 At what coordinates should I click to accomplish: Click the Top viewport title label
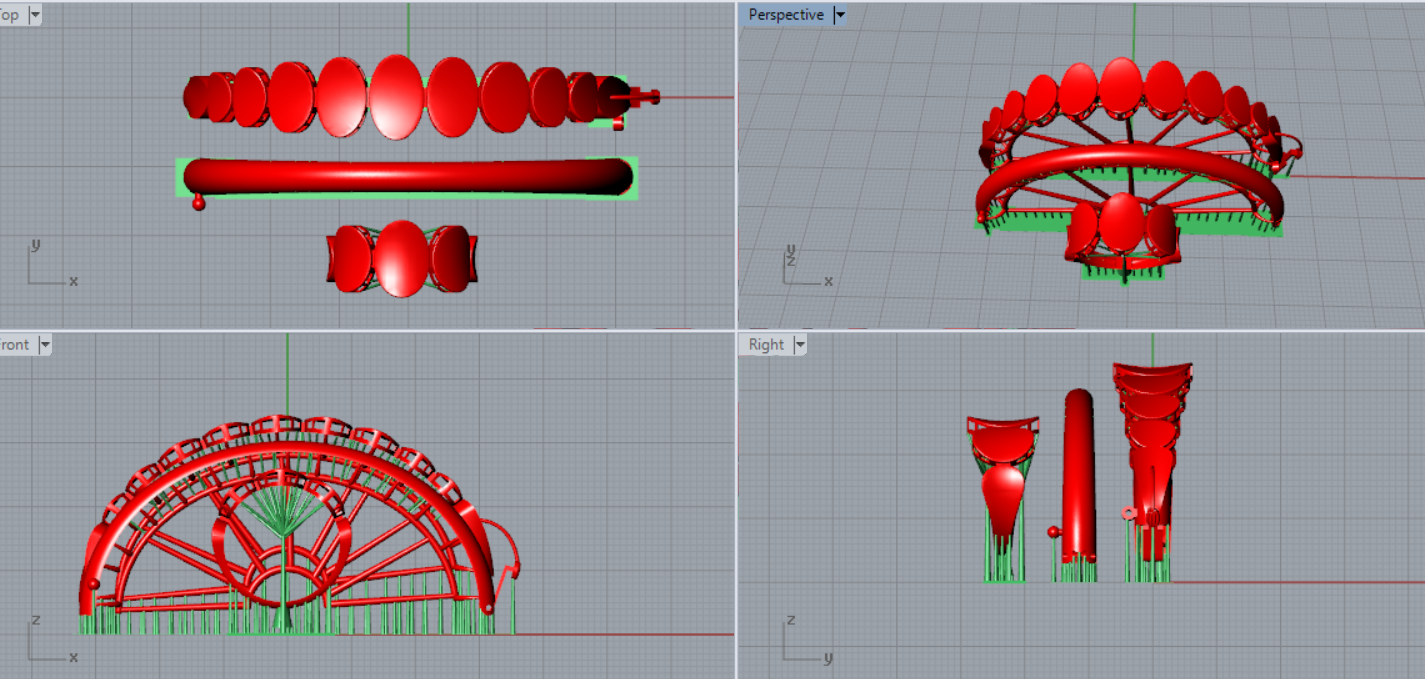(x=12, y=15)
